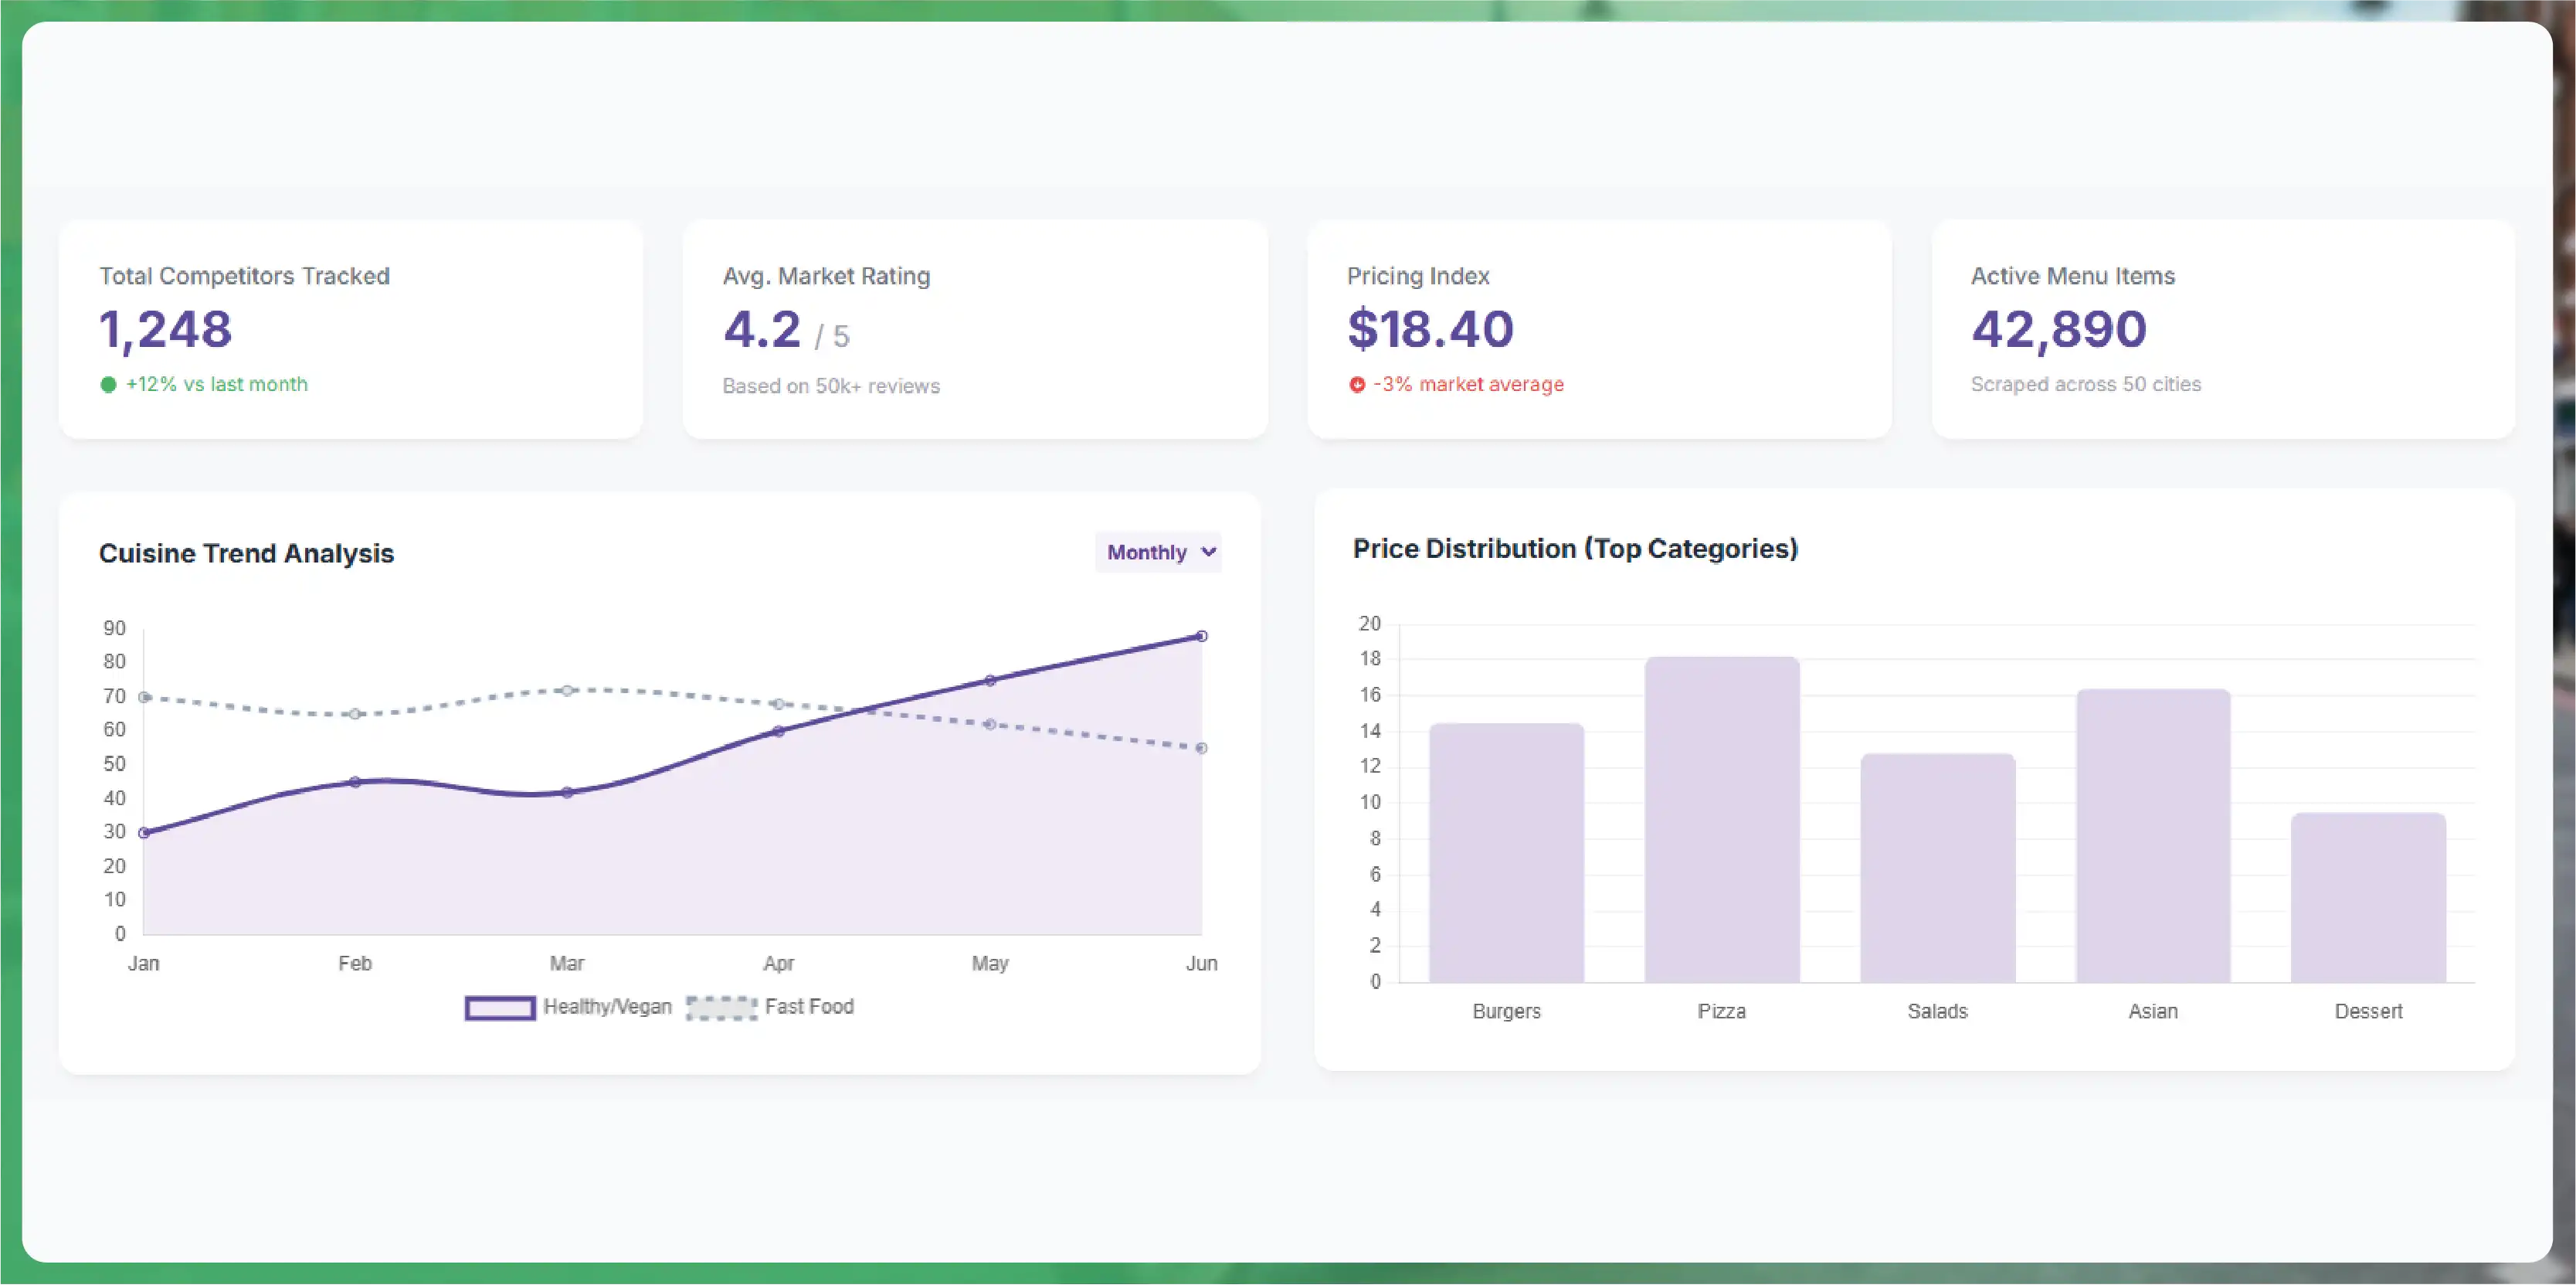Toggle the Healthy/Vegan legend swatch
The width and height of the screenshot is (2576, 1285).
point(500,1007)
